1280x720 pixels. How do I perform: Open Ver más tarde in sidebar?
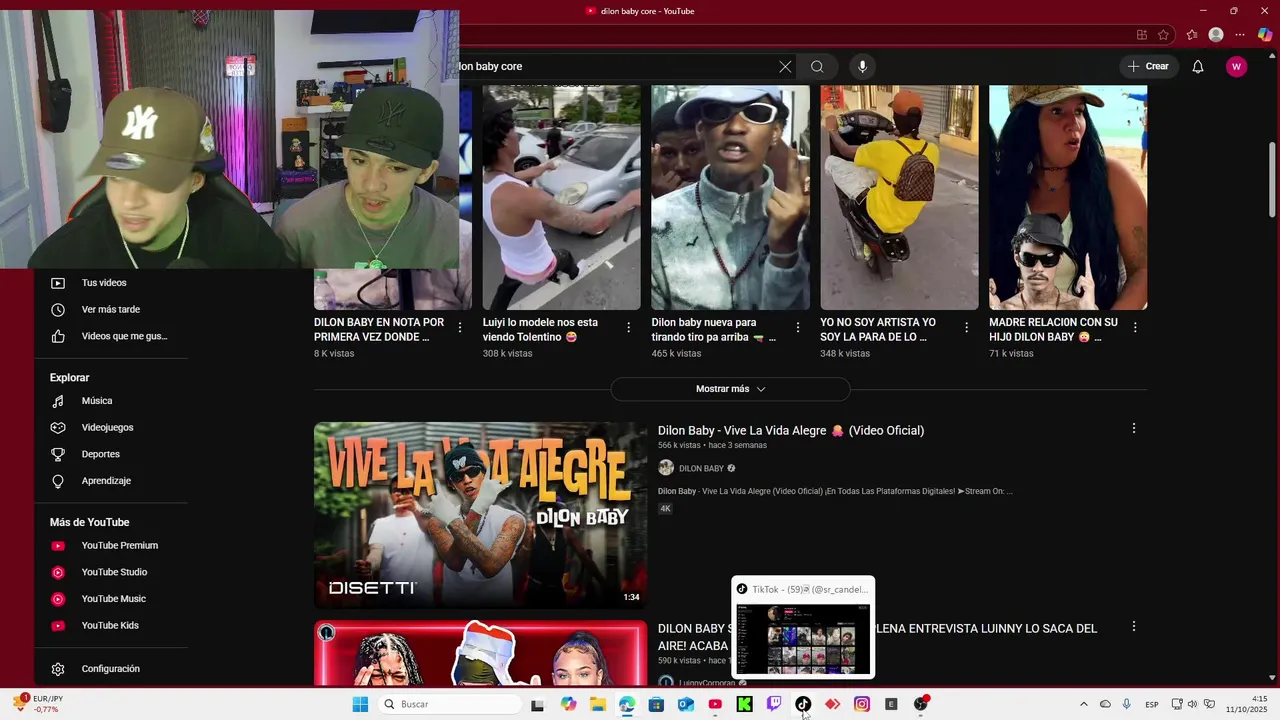(x=110, y=310)
